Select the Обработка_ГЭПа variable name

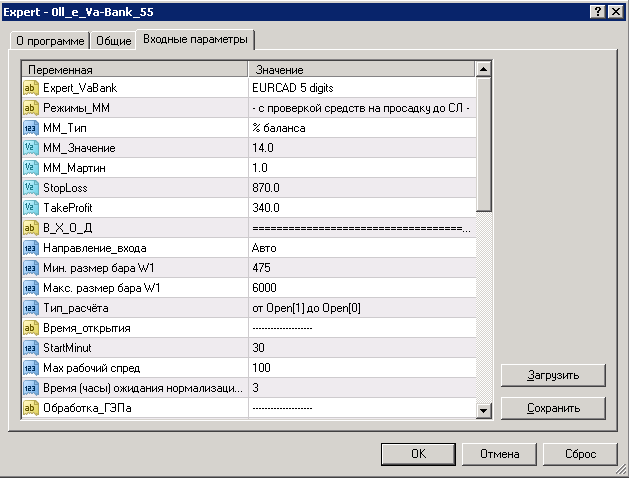(x=87, y=408)
